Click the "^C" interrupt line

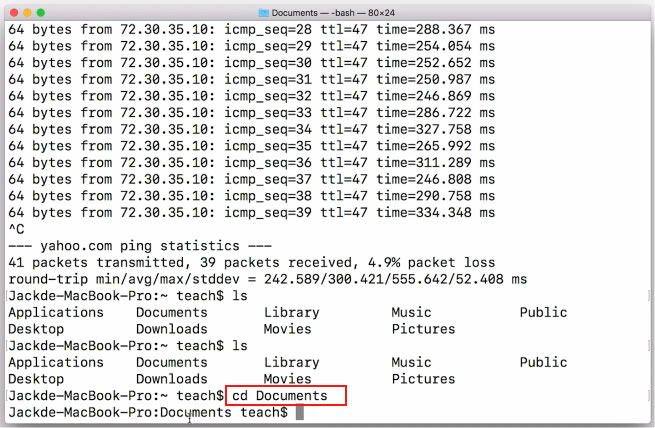coord(16,229)
